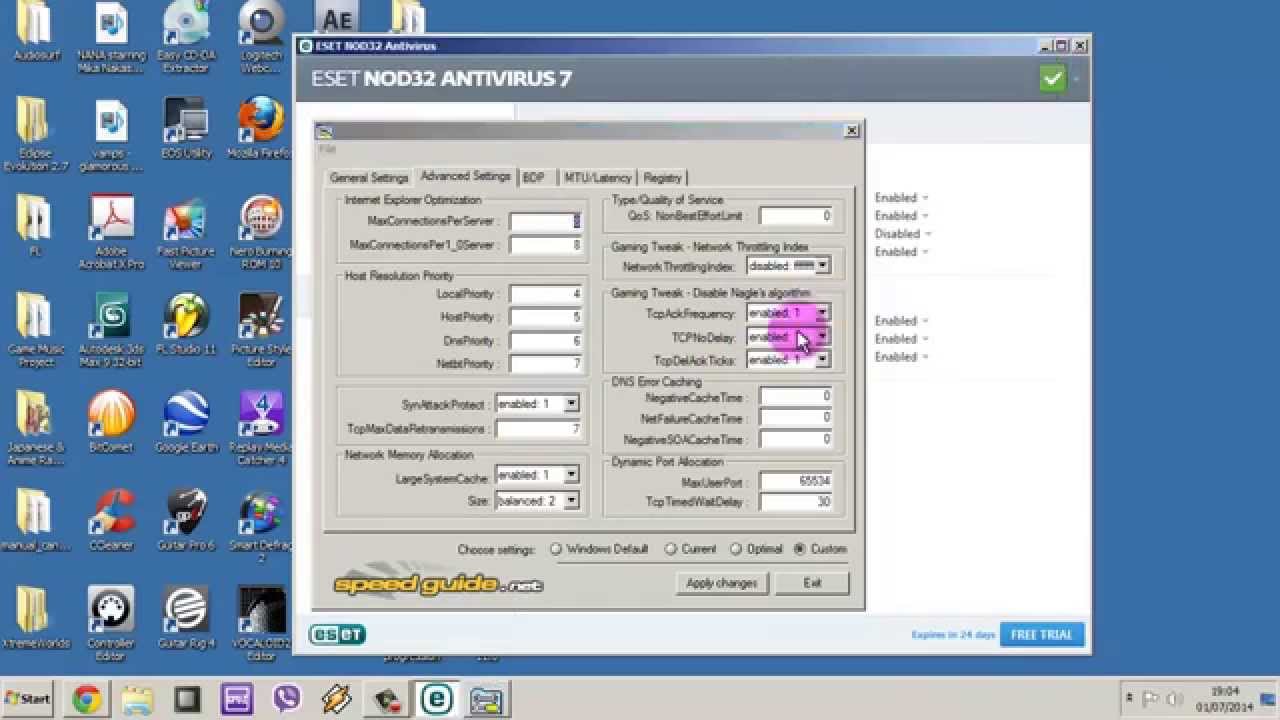
Task: Select the Custom settings radio button
Action: click(x=800, y=549)
